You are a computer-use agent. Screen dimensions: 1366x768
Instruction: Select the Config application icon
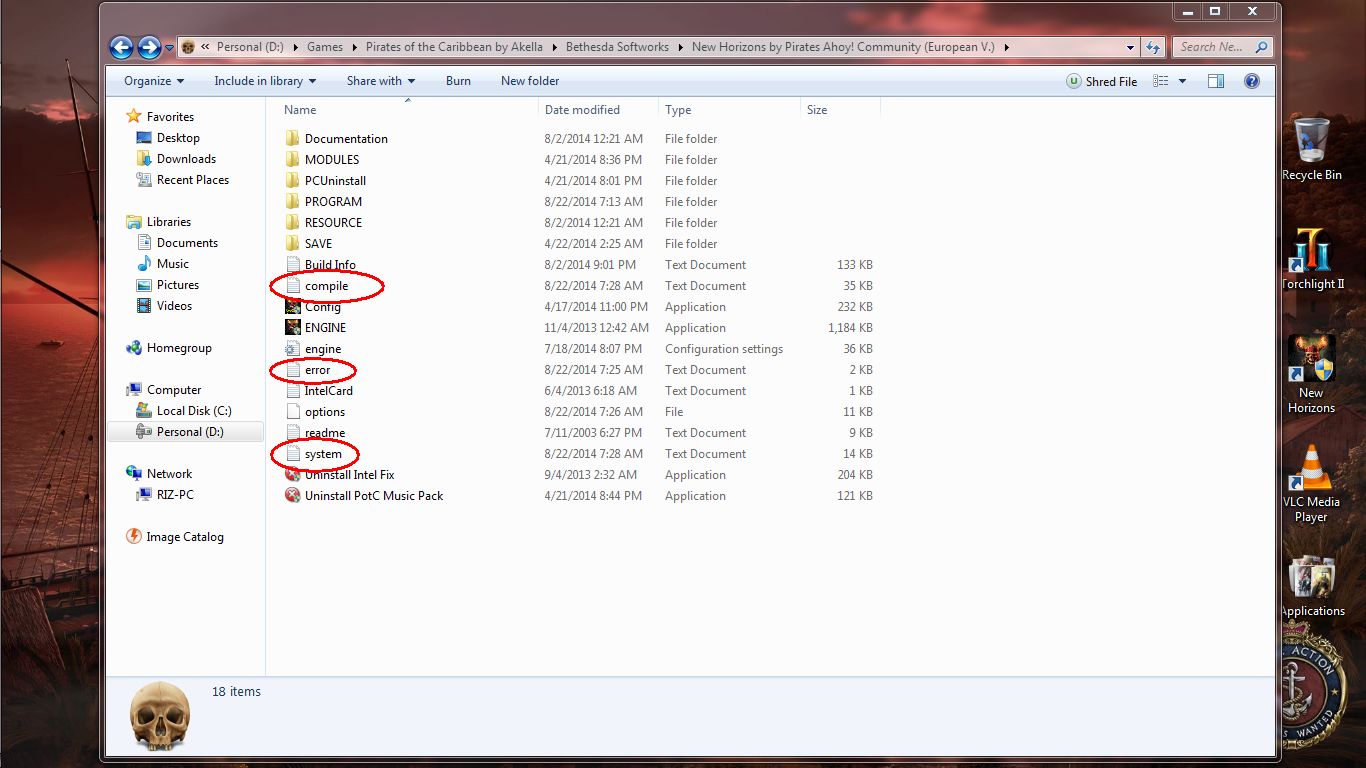[292, 306]
